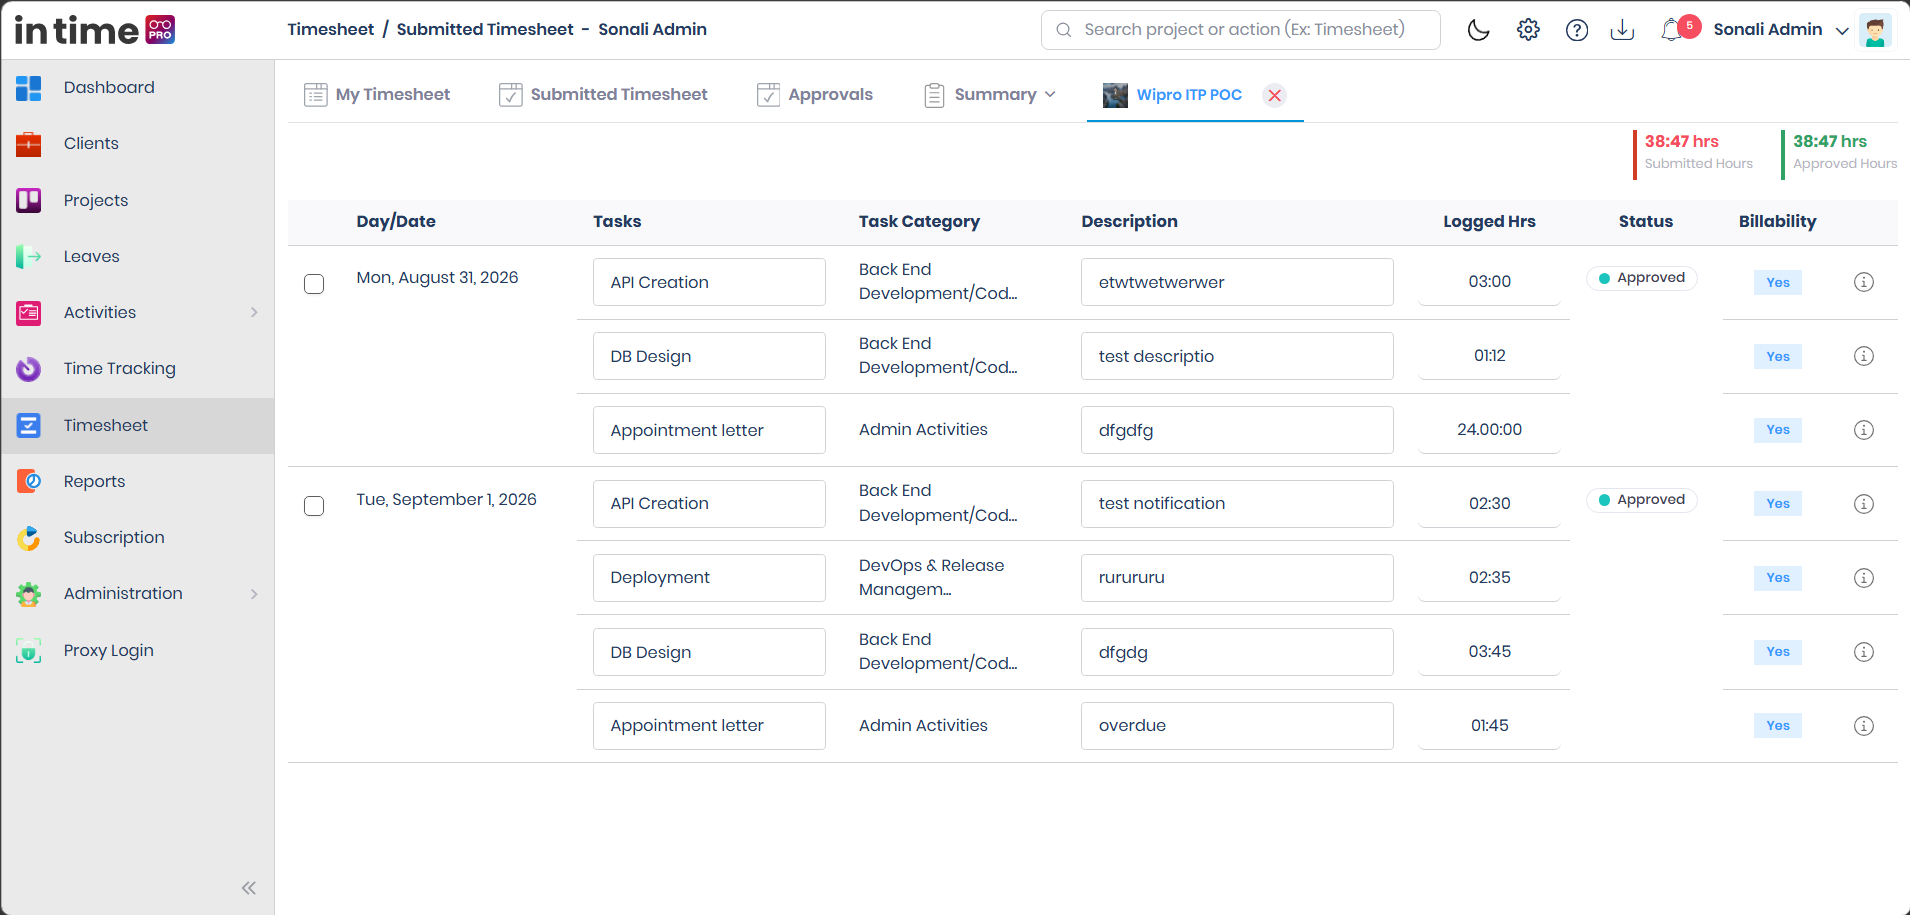Click the intime PRO logo

coord(95,30)
